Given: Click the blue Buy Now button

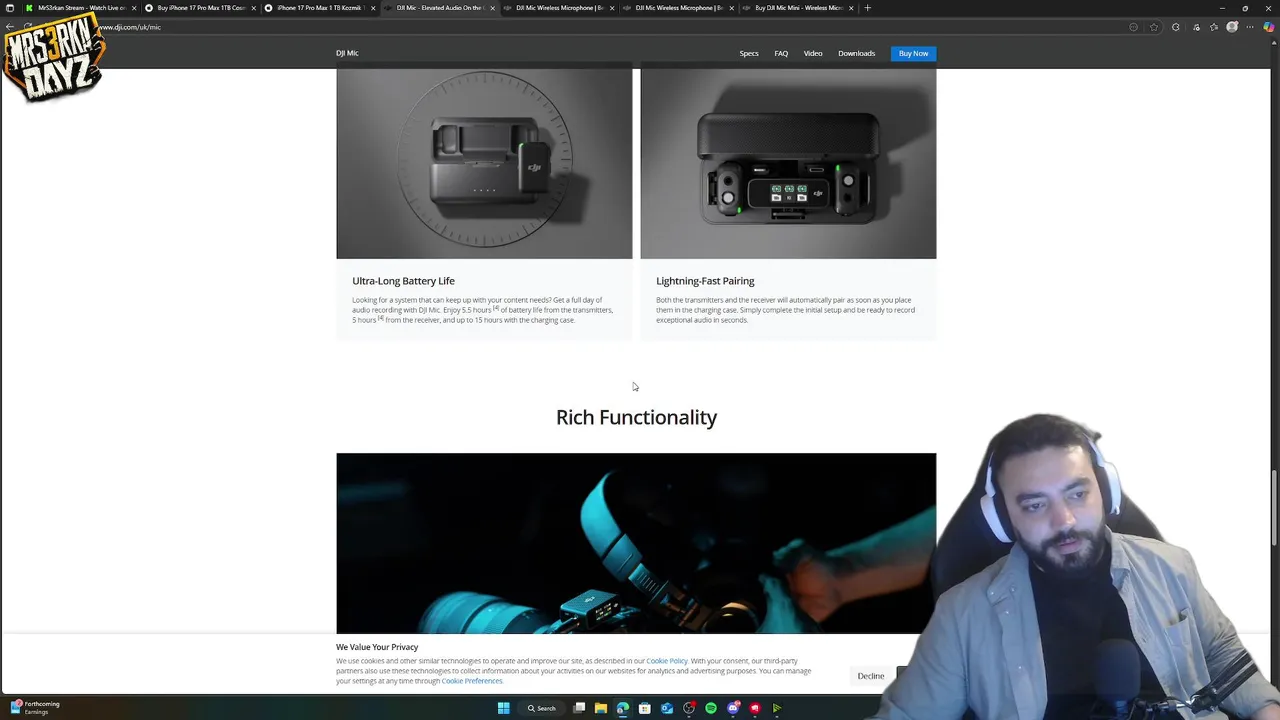Looking at the screenshot, I should click(x=913, y=53).
